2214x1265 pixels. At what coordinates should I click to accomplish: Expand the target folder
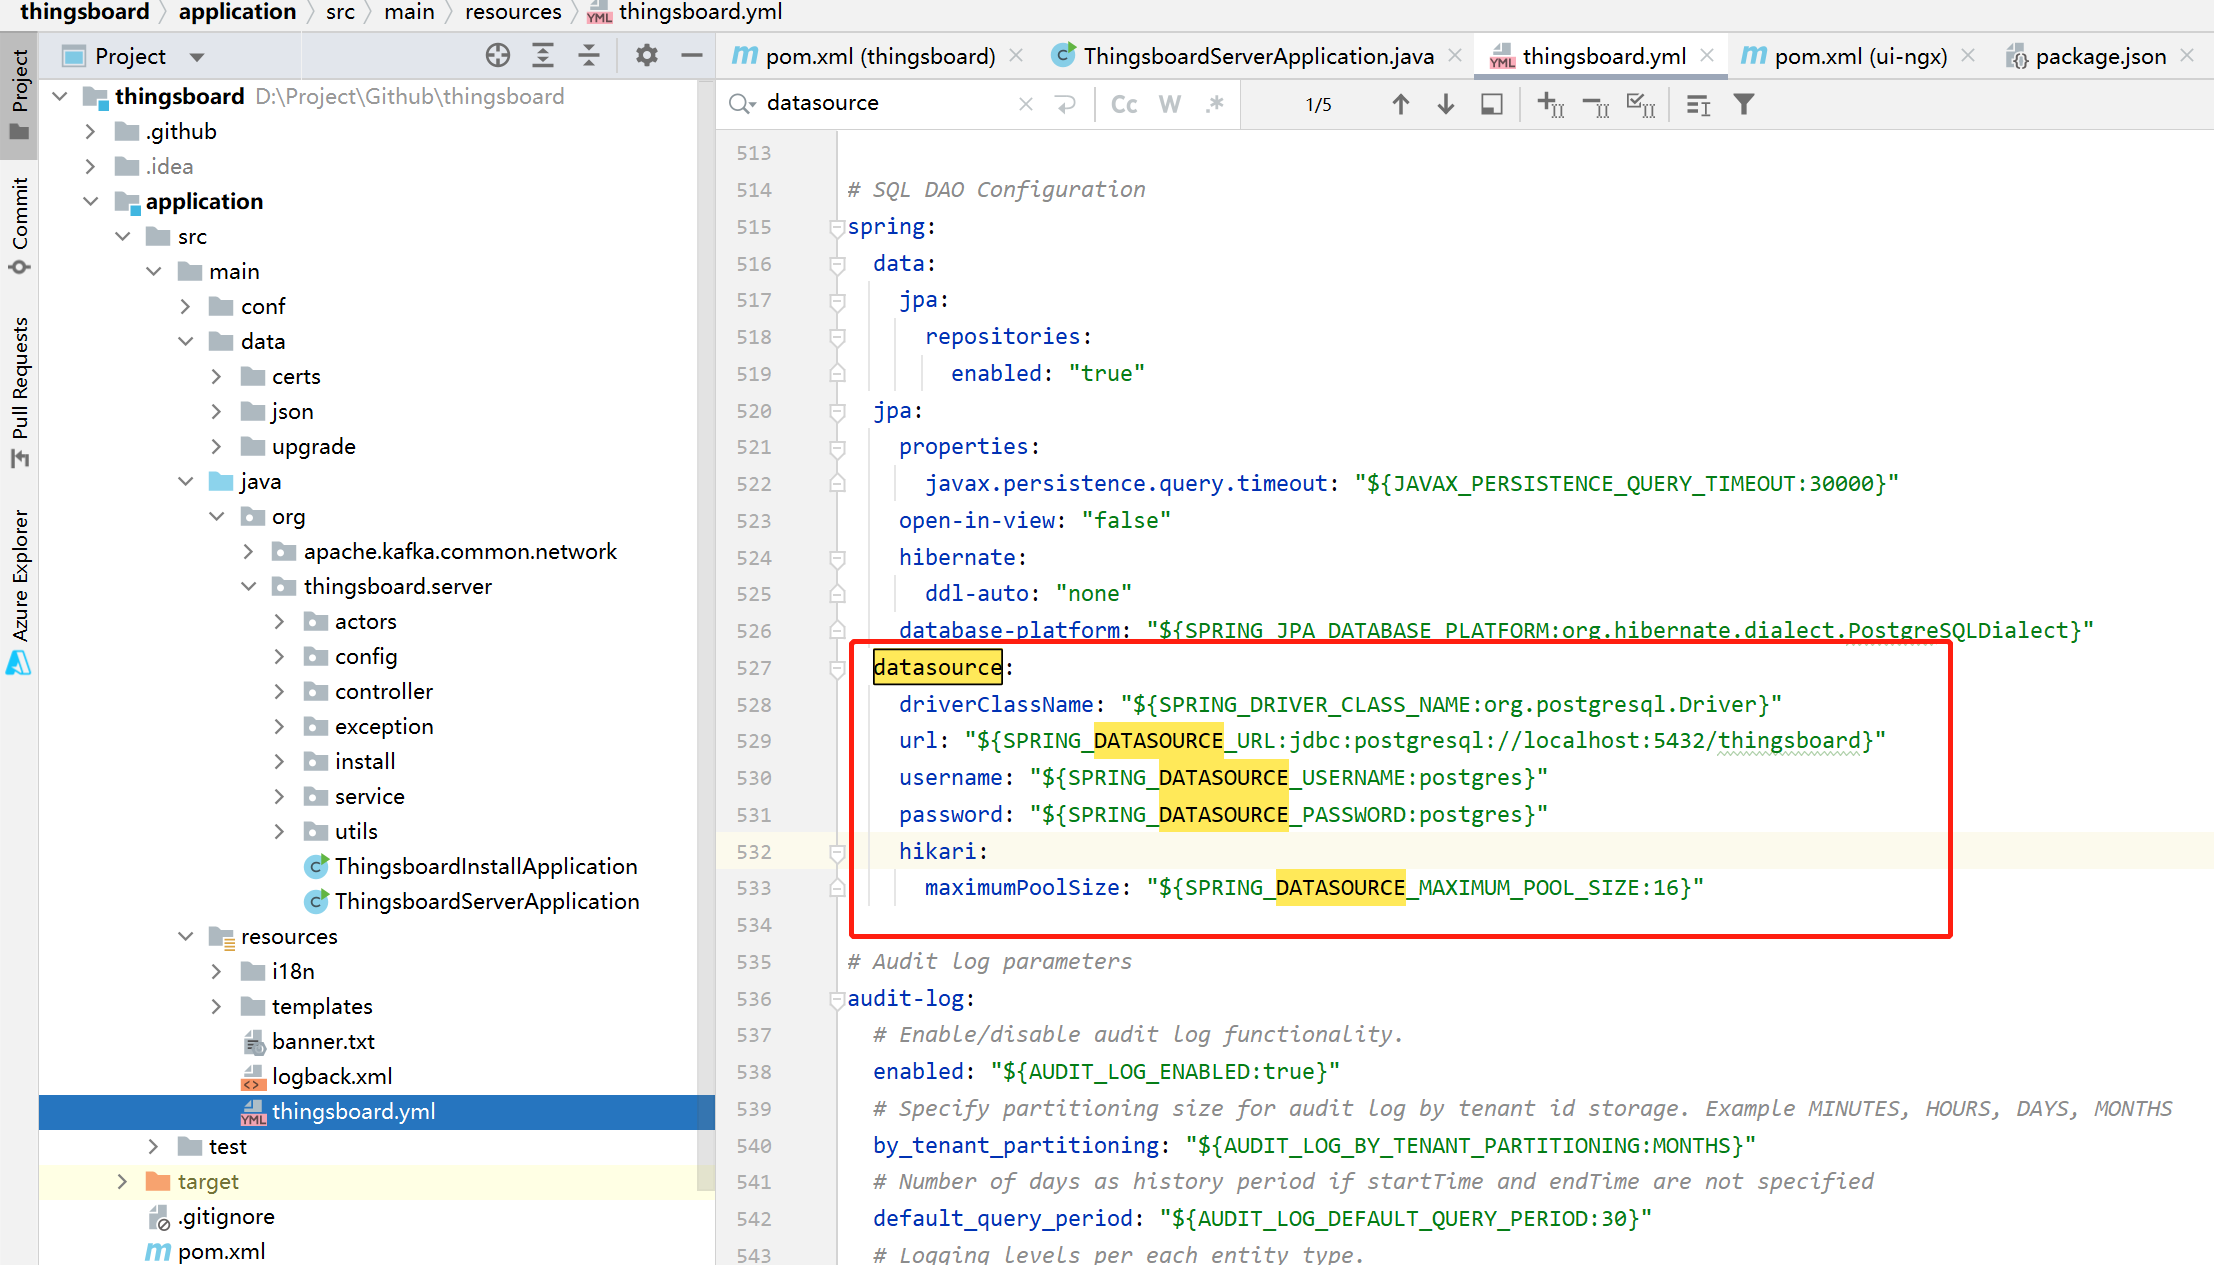pyautogui.click(x=122, y=1181)
